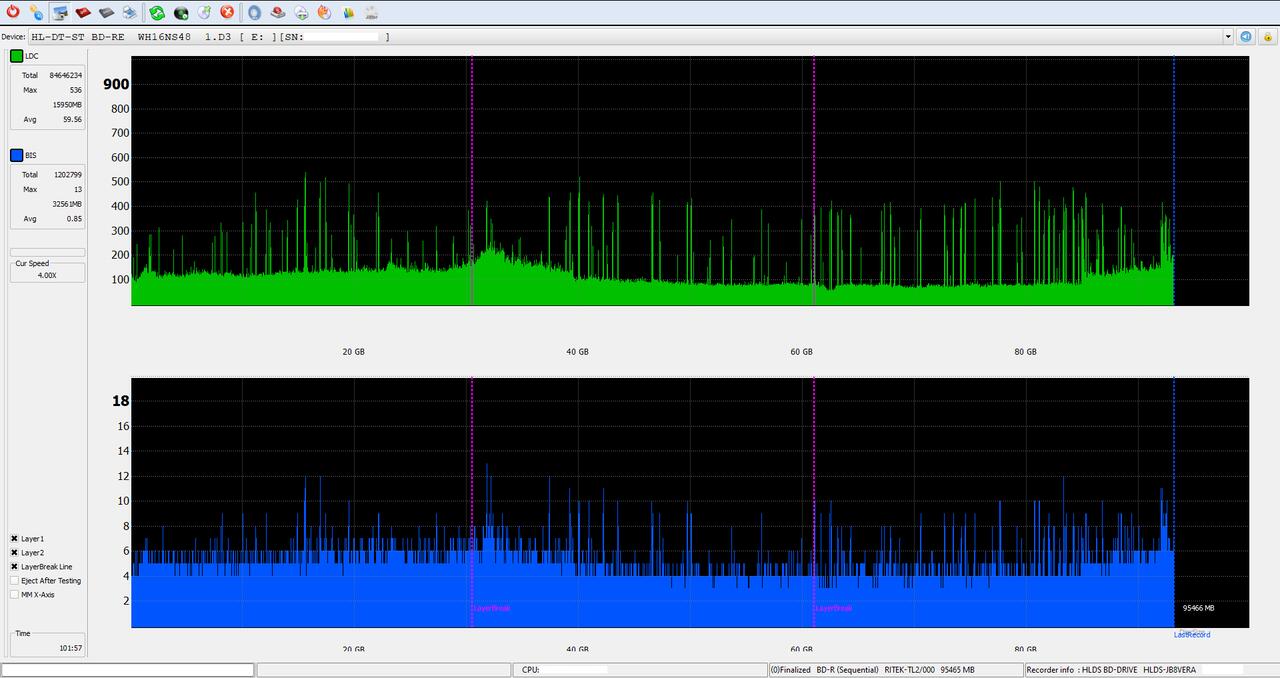This screenshot has height=678, width=1280.
Task: Enable the MM X-Axis checkbox
Action: 15,594
